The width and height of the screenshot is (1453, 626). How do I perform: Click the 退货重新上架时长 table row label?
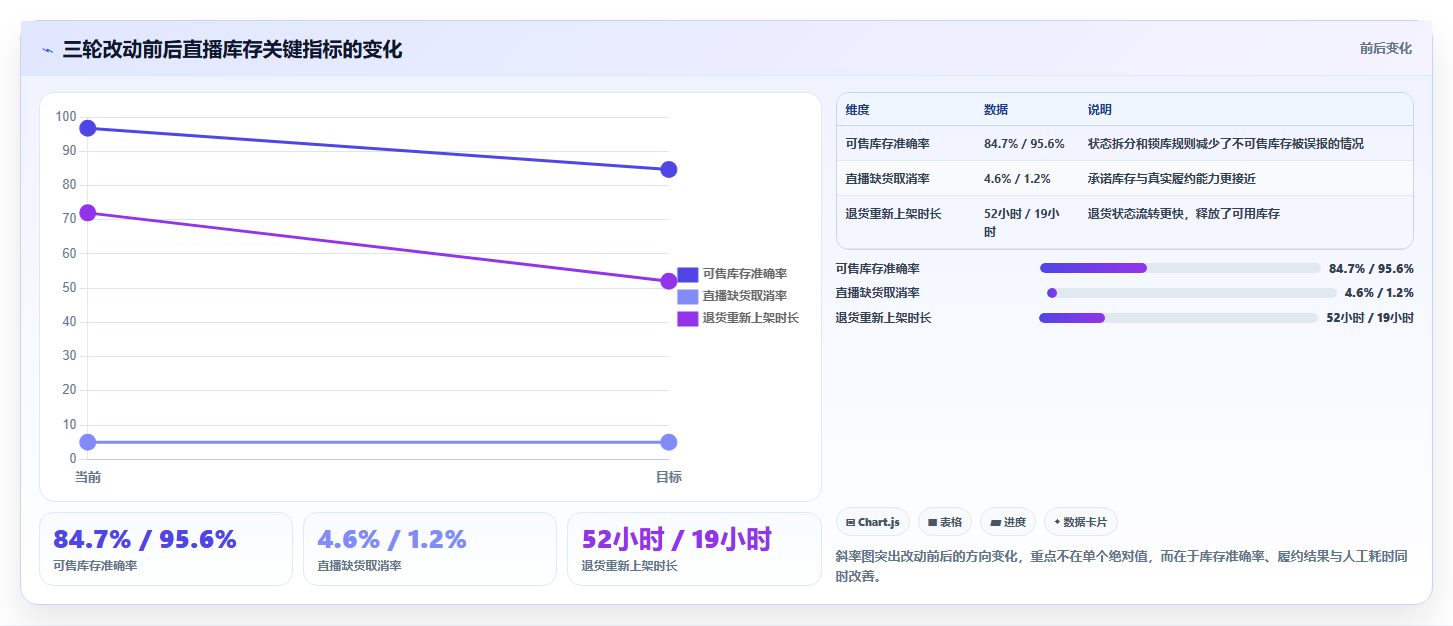[893, 214]
